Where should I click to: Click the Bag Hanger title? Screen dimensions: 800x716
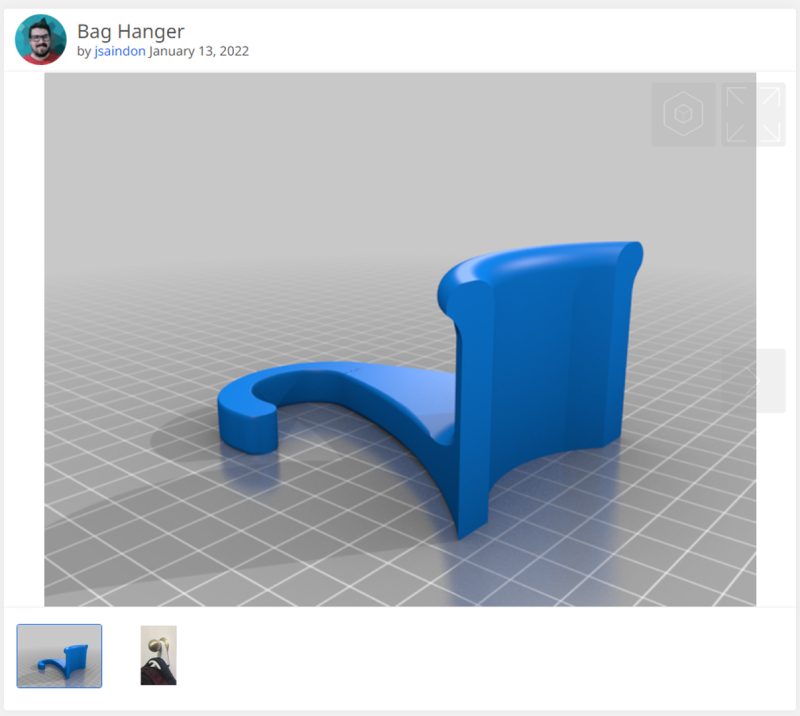(x=131, y=32)
